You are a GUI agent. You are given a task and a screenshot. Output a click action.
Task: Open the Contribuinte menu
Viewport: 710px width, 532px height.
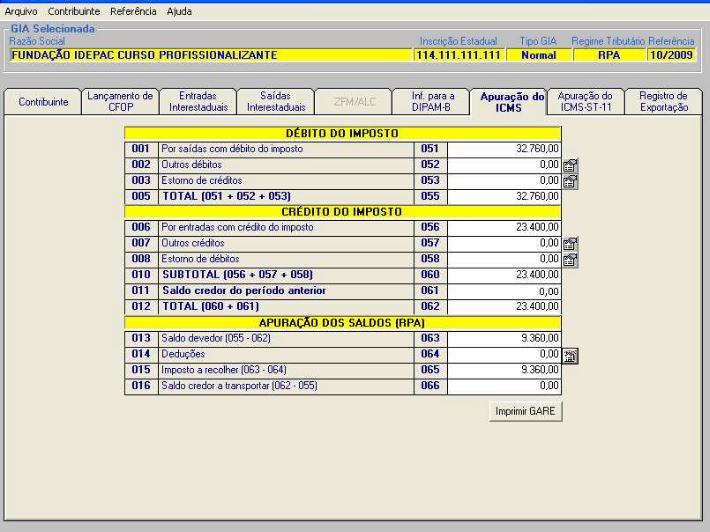point(74,11)
